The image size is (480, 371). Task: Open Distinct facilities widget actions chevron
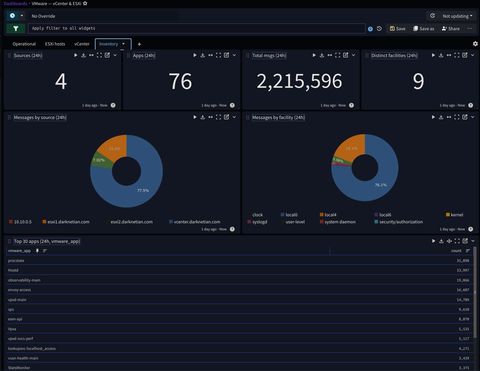click(473, 55)
